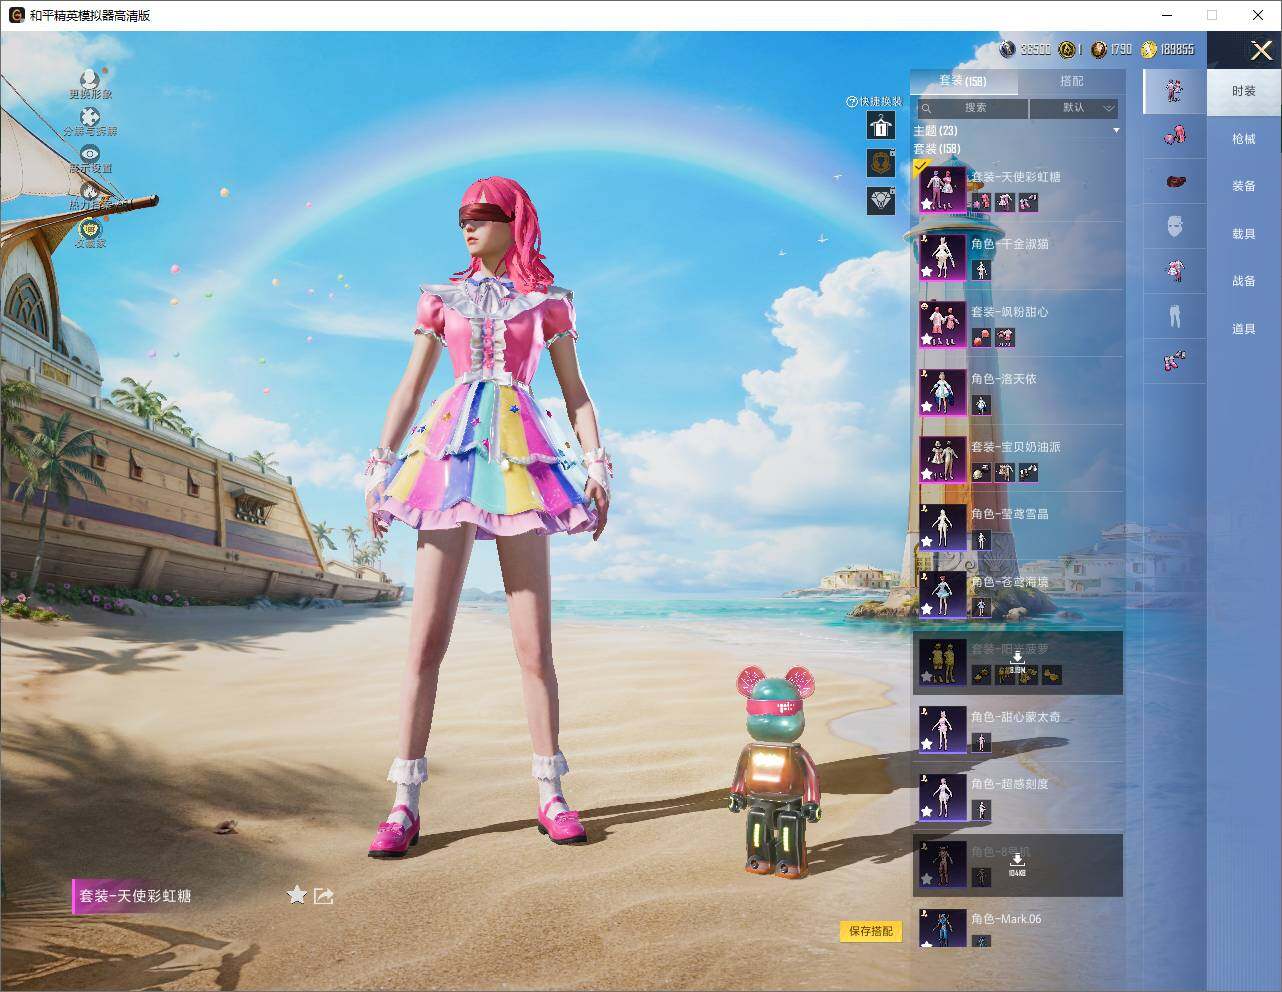Click the 保存搭配 button

870,931
